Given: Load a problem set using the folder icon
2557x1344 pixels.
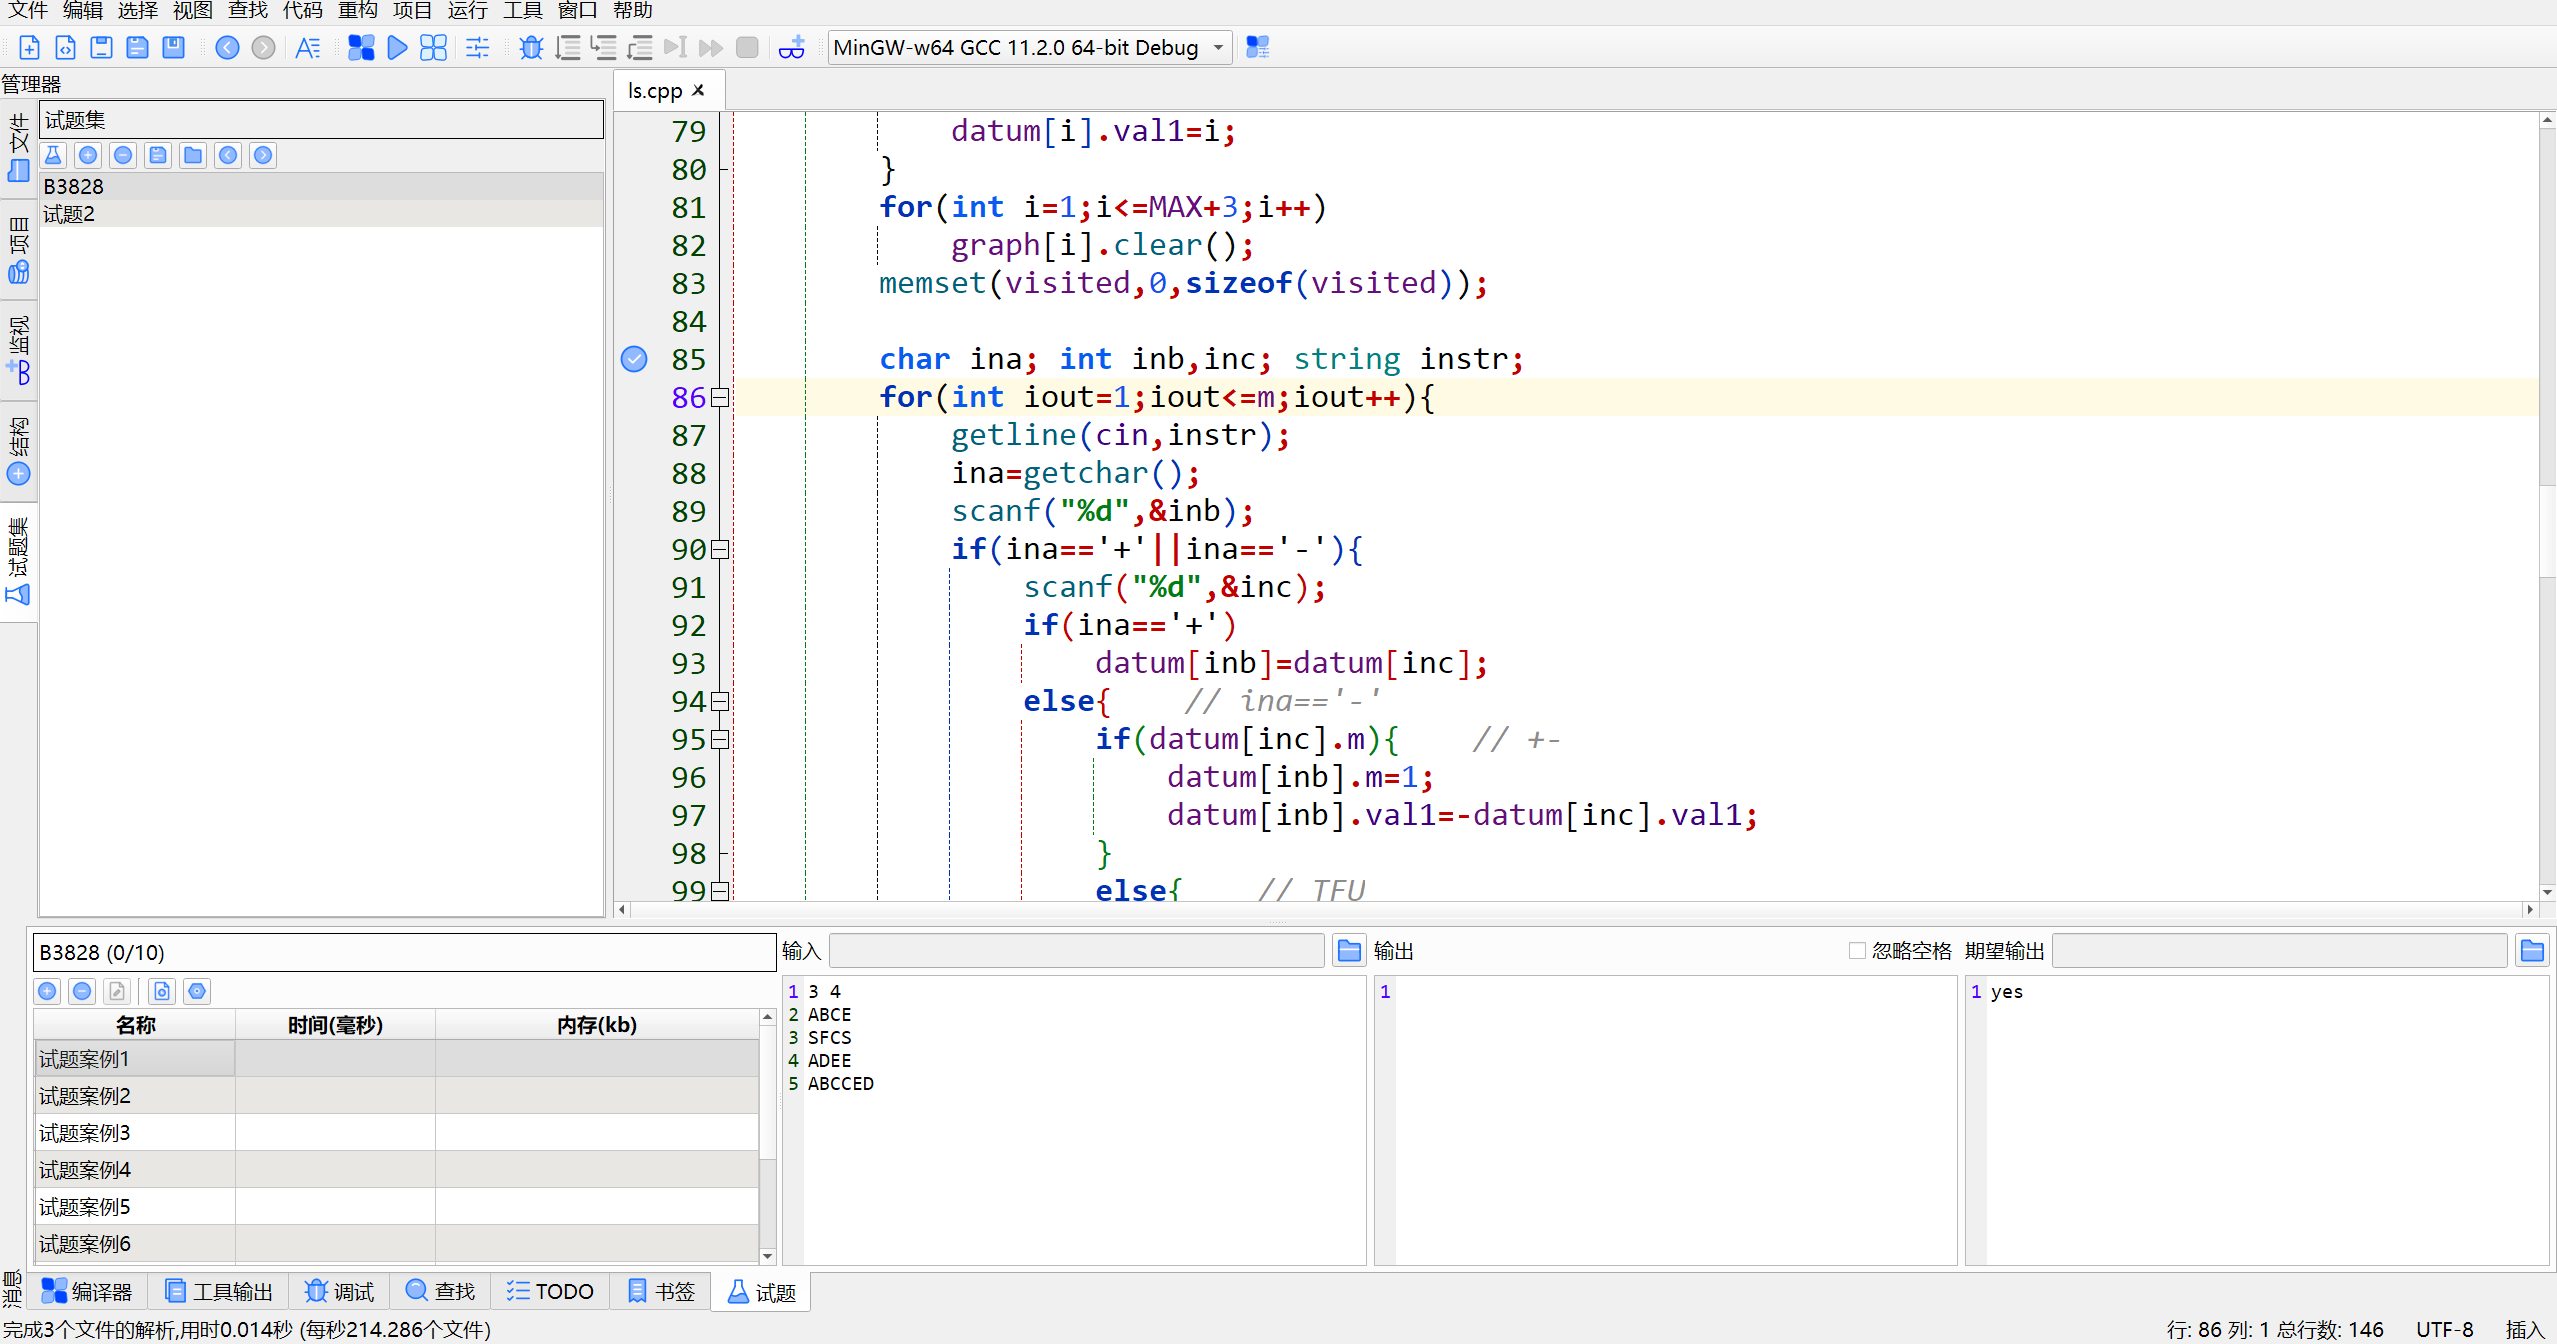Looking at the screenshot, I should pyautogui.click(x=193, y=155).
